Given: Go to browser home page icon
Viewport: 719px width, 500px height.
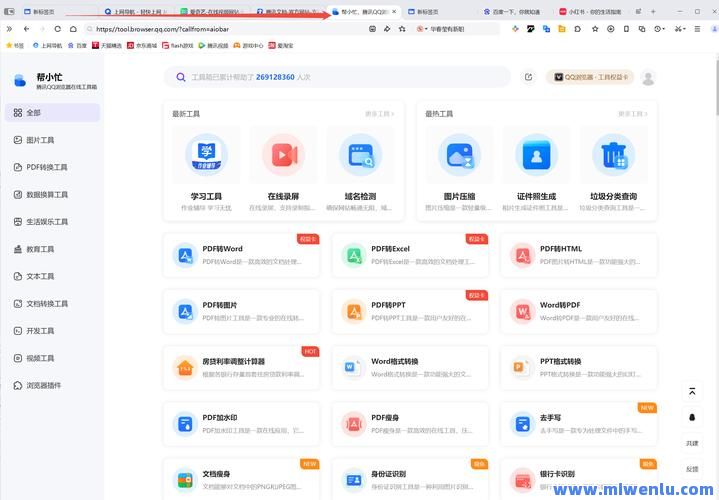Looking at the screenshot, I should coord(73,29).
